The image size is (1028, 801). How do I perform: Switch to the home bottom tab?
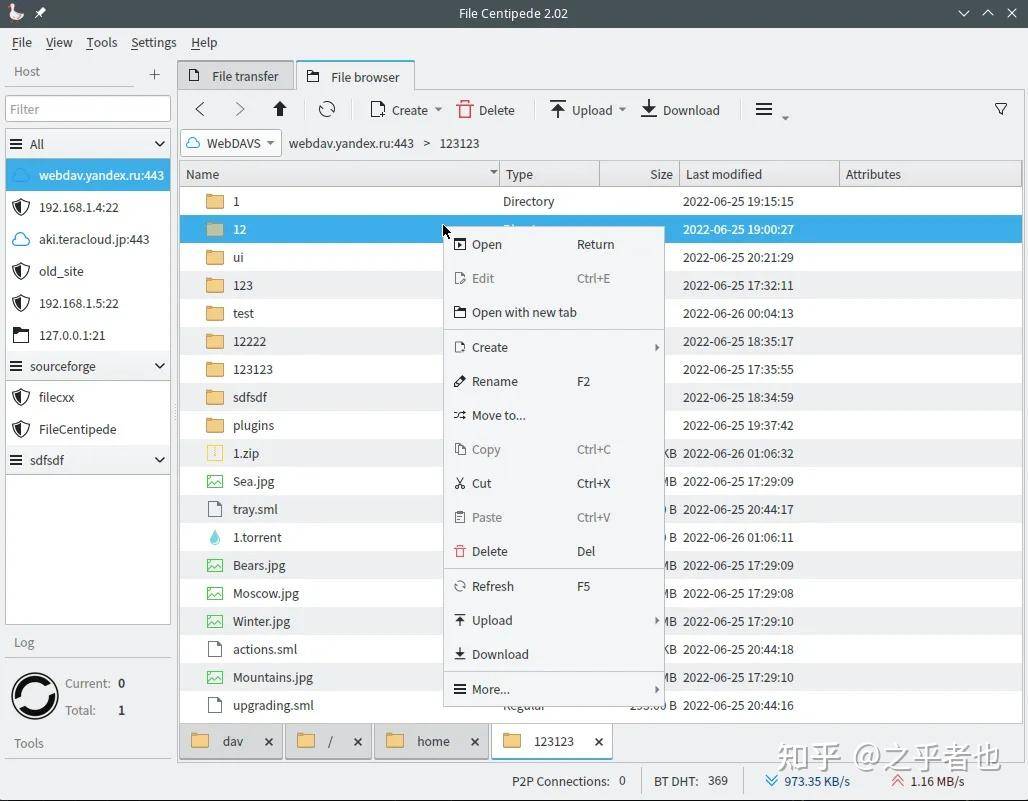(432, 741)
